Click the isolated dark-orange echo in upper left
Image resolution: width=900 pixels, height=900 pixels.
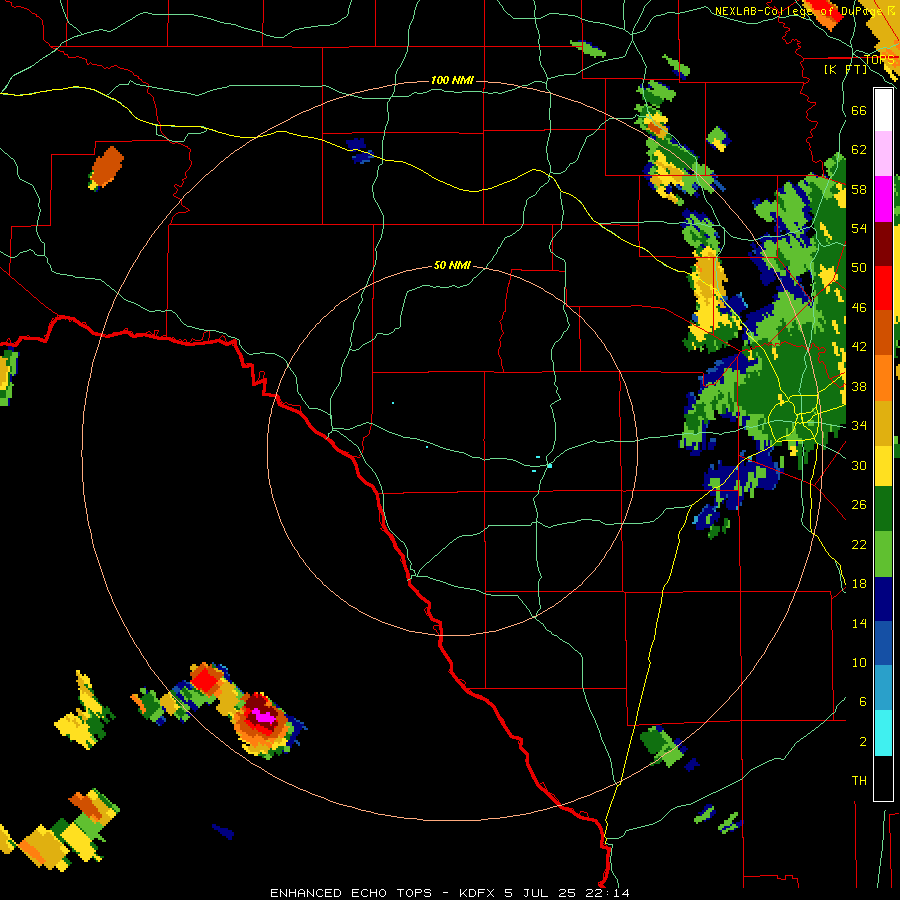pos(108,165)
